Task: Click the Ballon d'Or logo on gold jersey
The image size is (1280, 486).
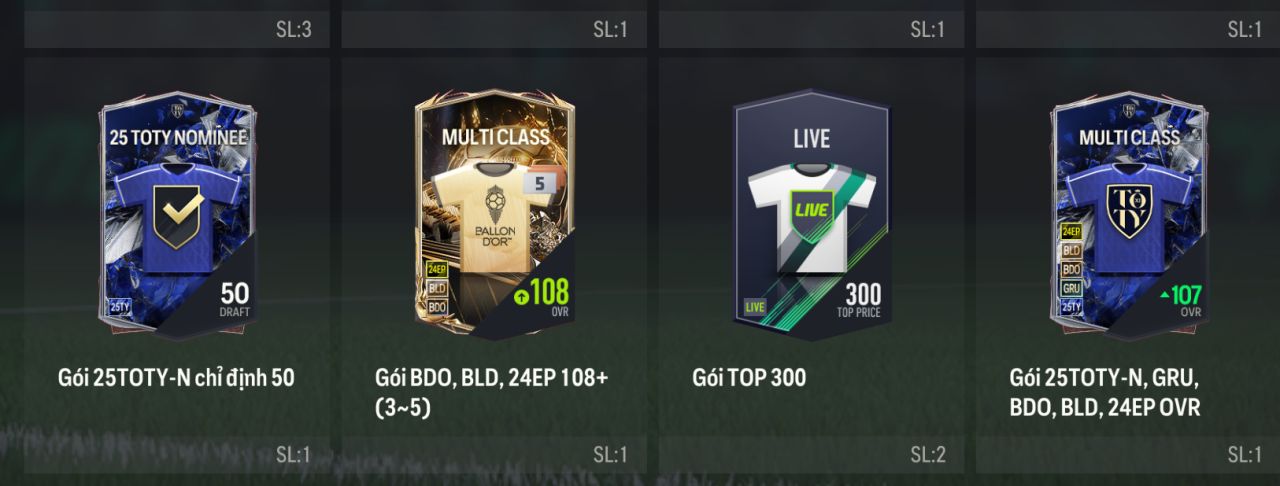Action: (x=494, y=215)
